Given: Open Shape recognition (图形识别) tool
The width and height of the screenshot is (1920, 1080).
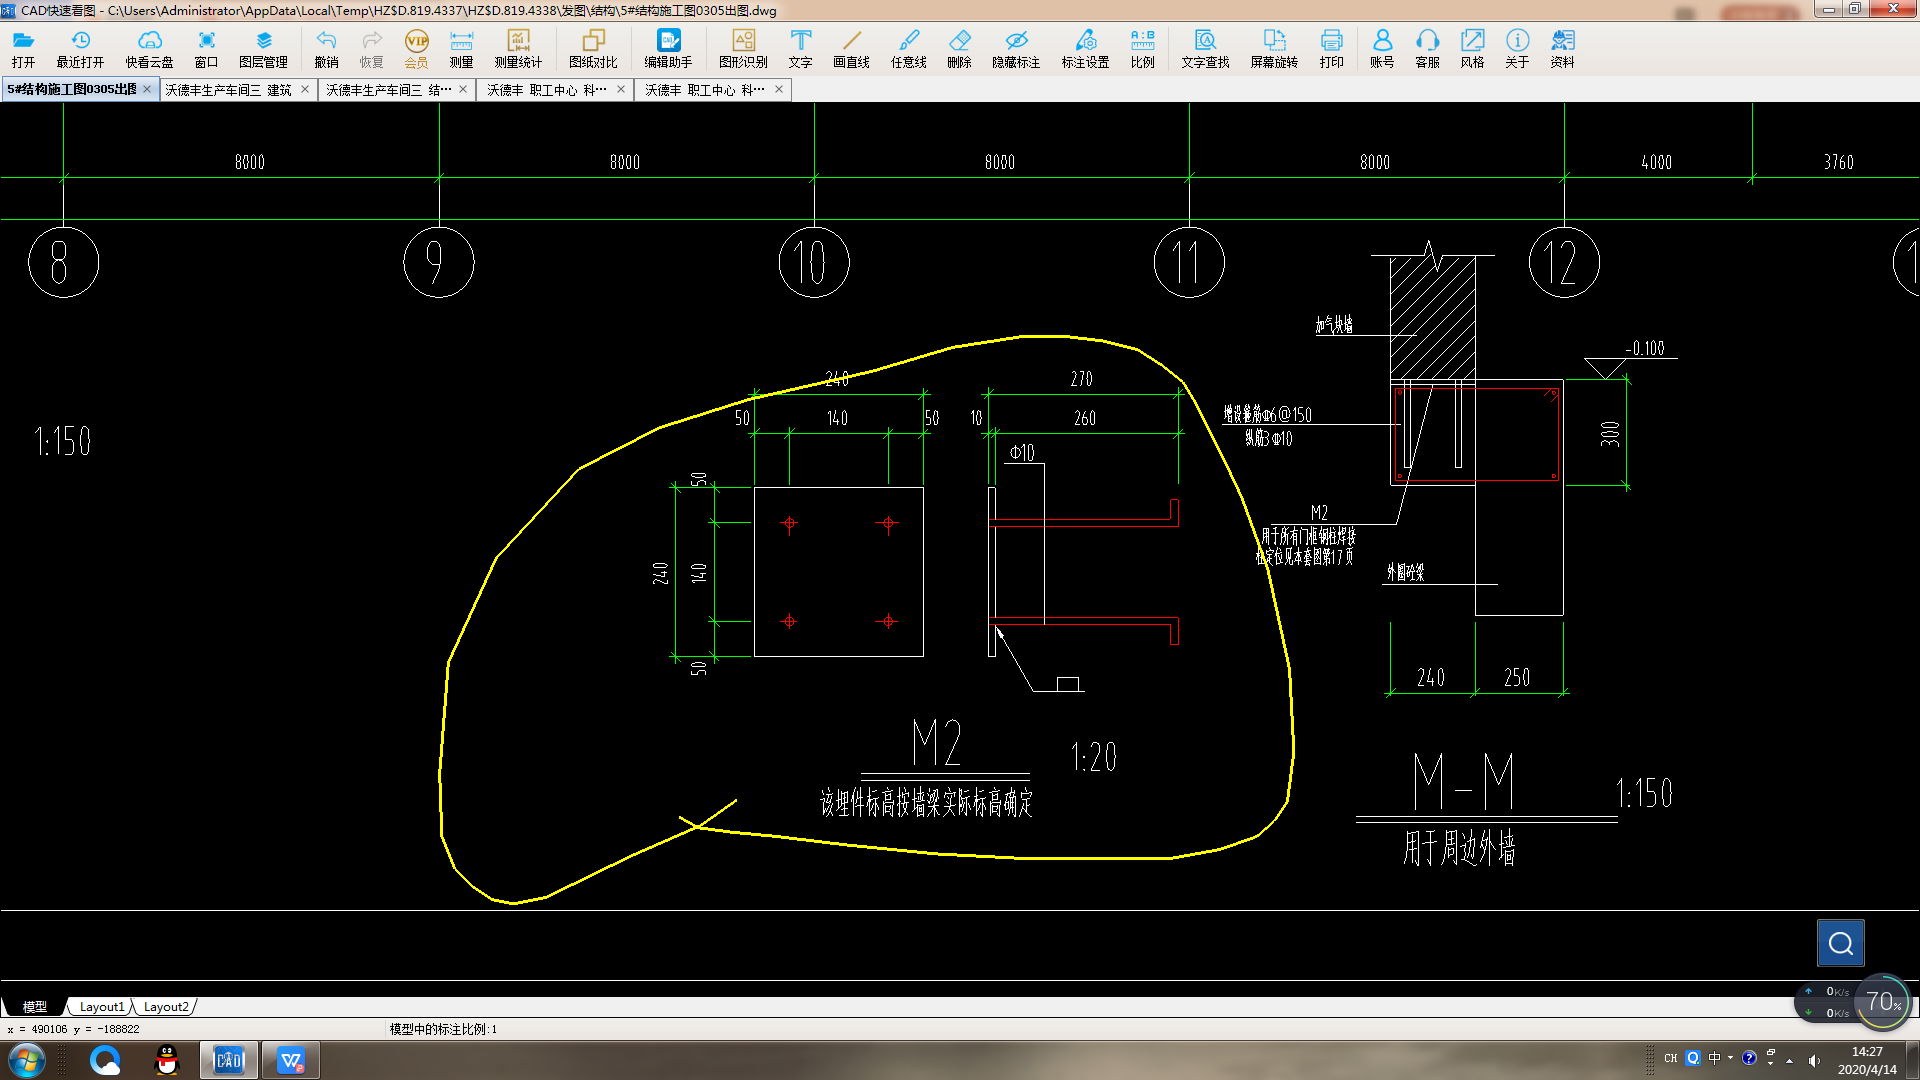Looking at the screenshot, I should [743, 48].
